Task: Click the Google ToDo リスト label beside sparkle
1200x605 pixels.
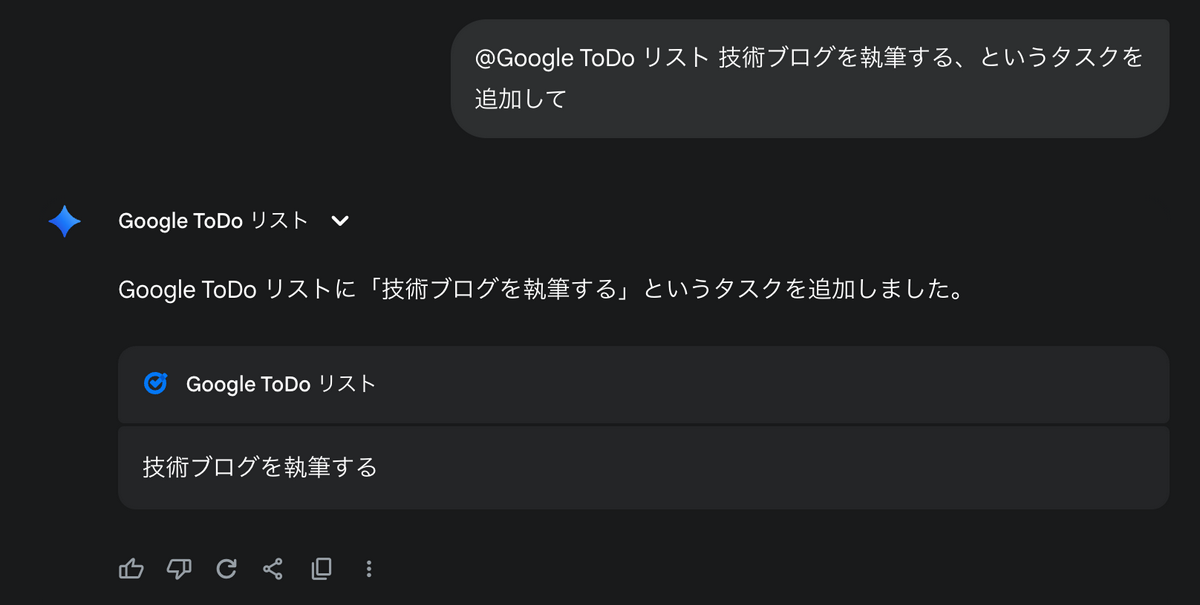Action: (213, 221)
